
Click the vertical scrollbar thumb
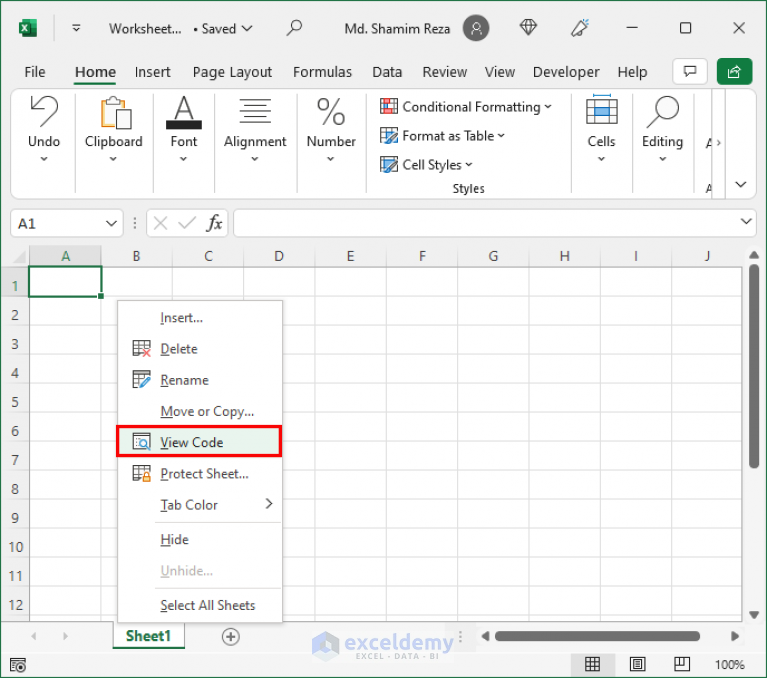click(754, 366)
